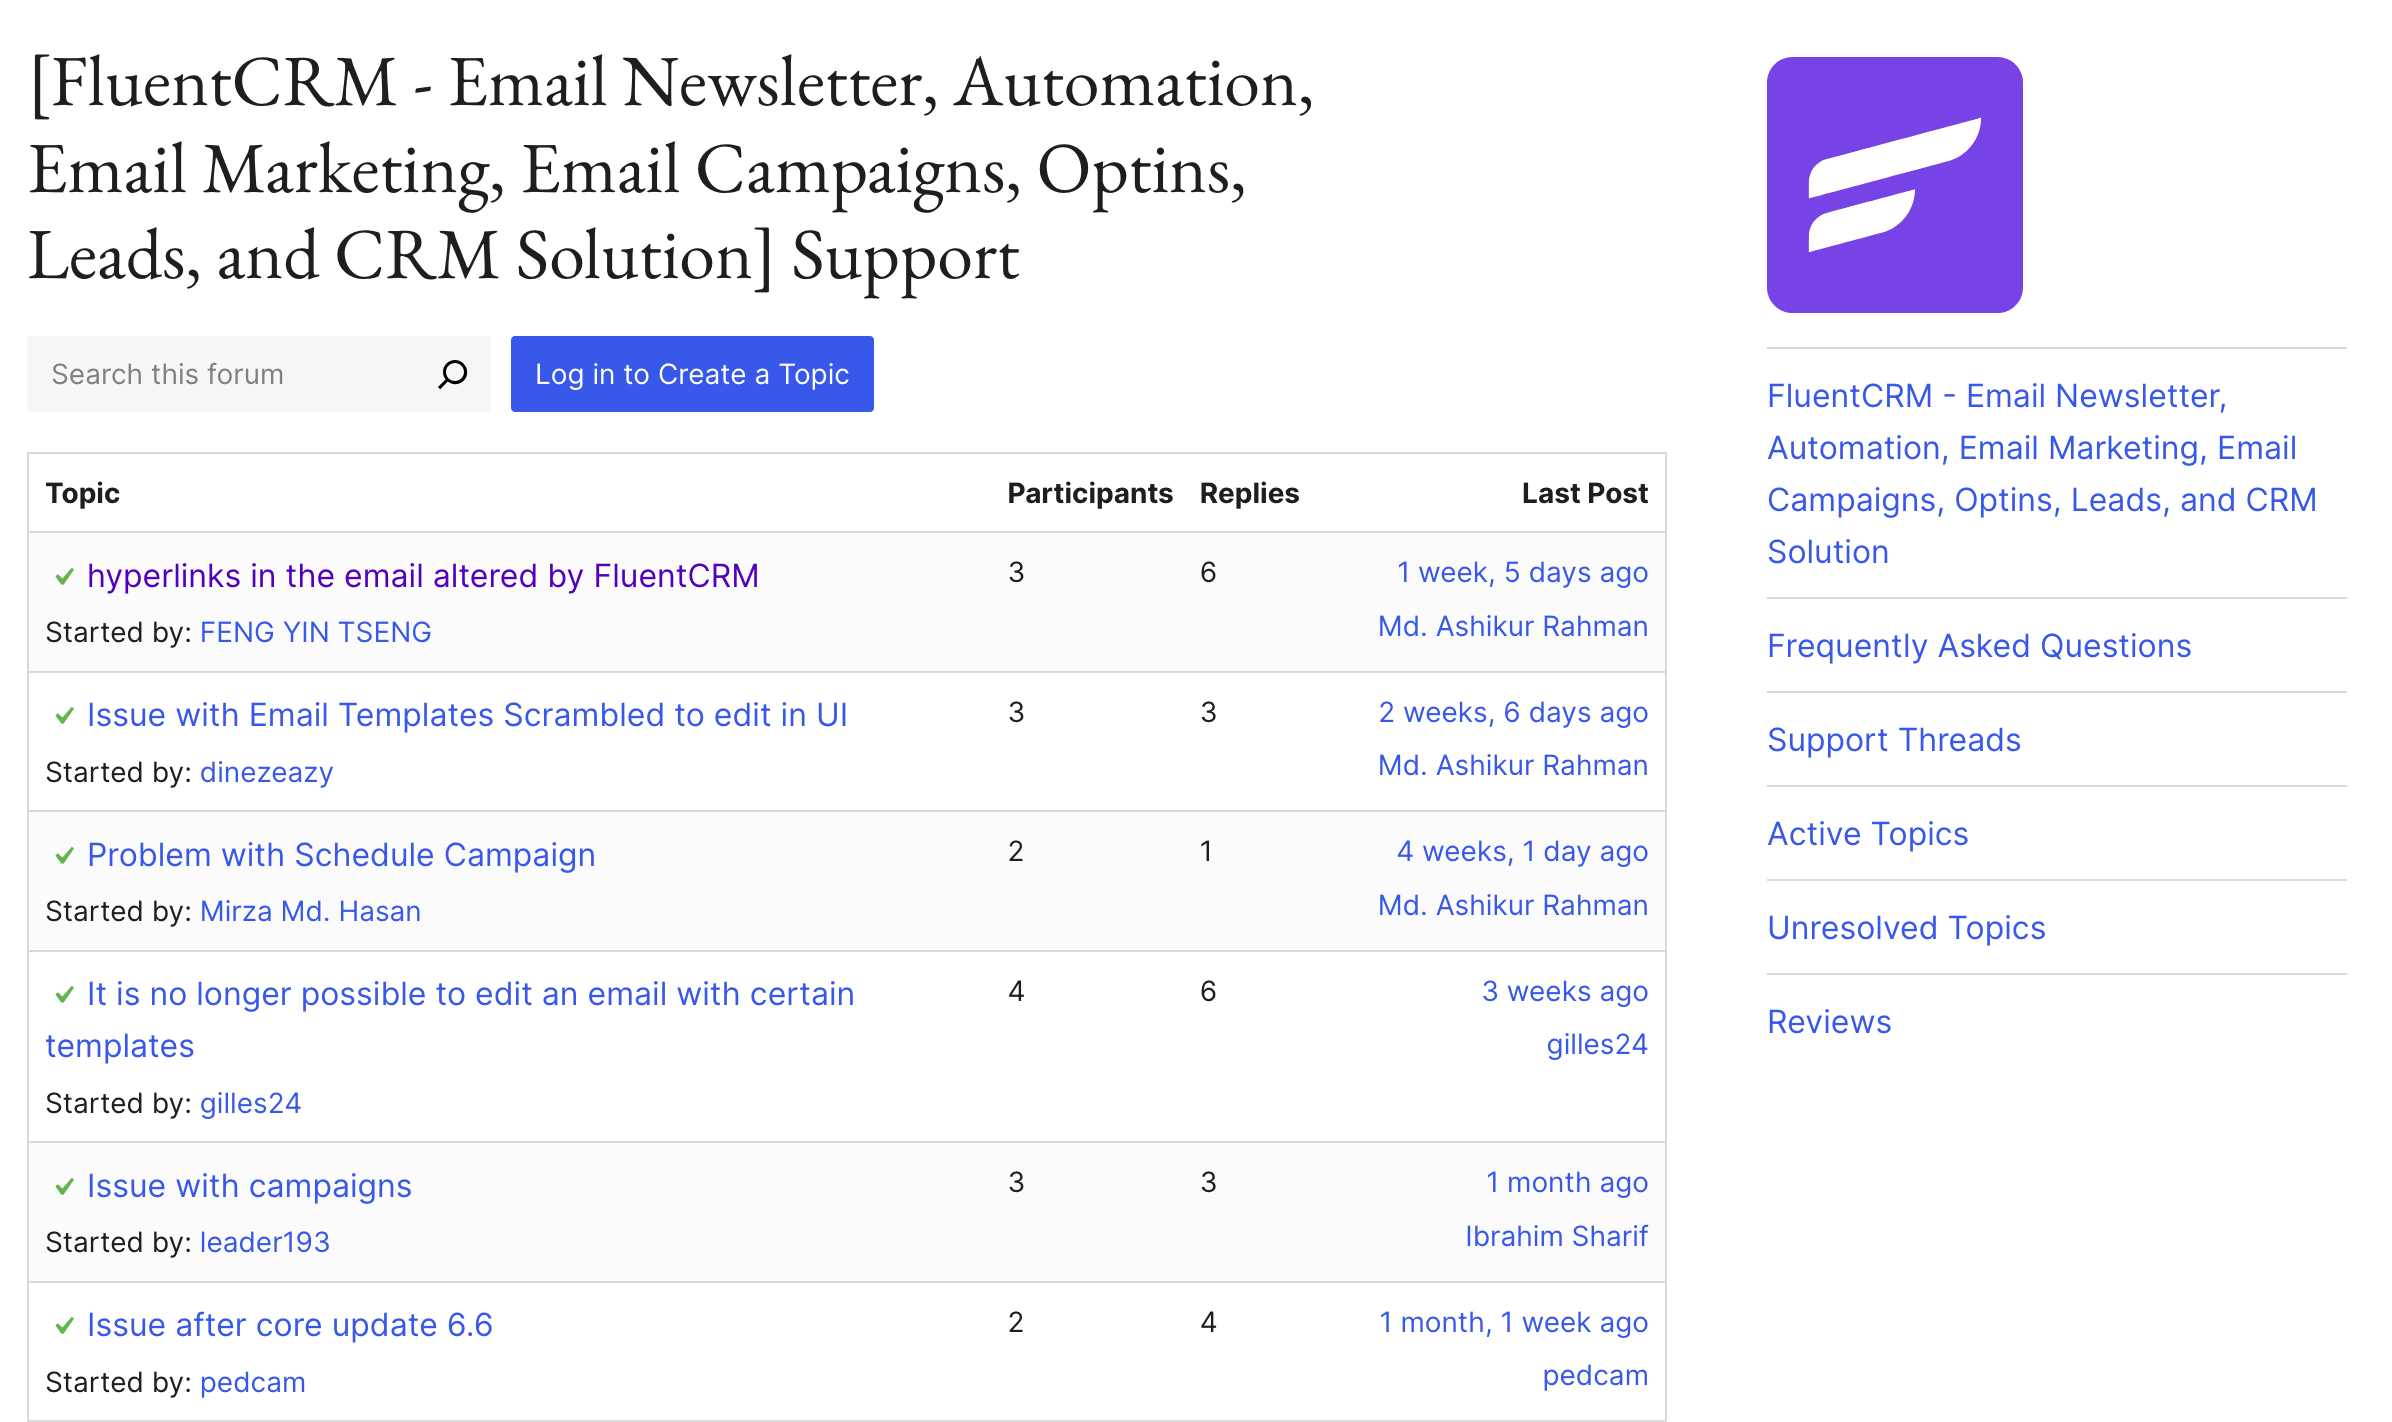
Task: View the Active Topics list
Action: [1868, 833]
